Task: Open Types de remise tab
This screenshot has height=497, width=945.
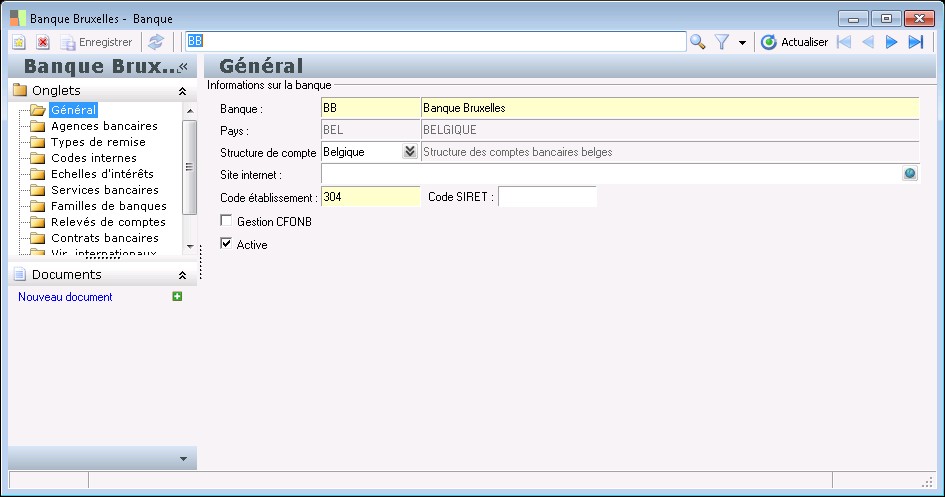Action: tap(98, 142)
